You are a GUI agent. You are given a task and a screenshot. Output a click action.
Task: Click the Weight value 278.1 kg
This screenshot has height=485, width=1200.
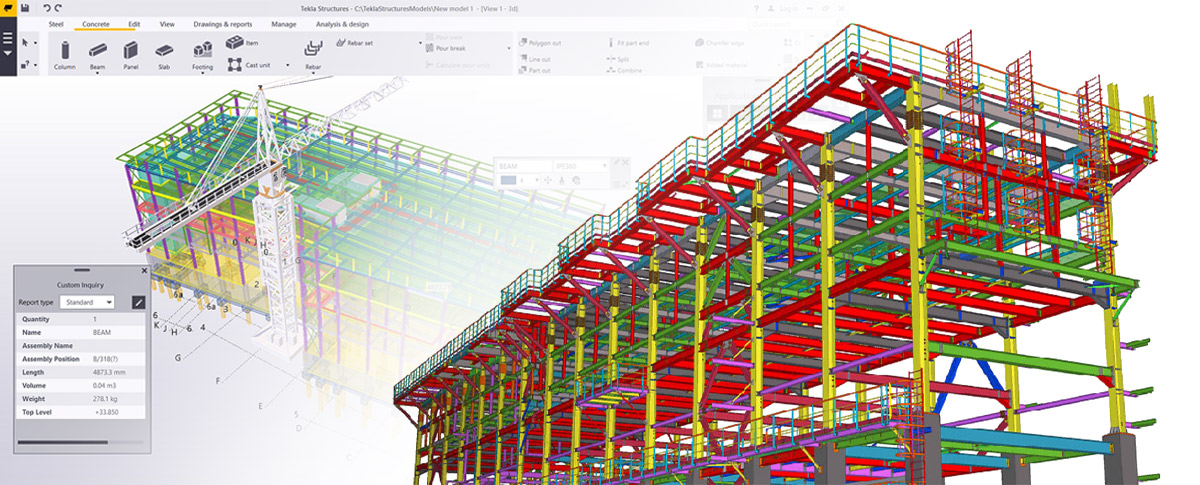pos(106,397)
